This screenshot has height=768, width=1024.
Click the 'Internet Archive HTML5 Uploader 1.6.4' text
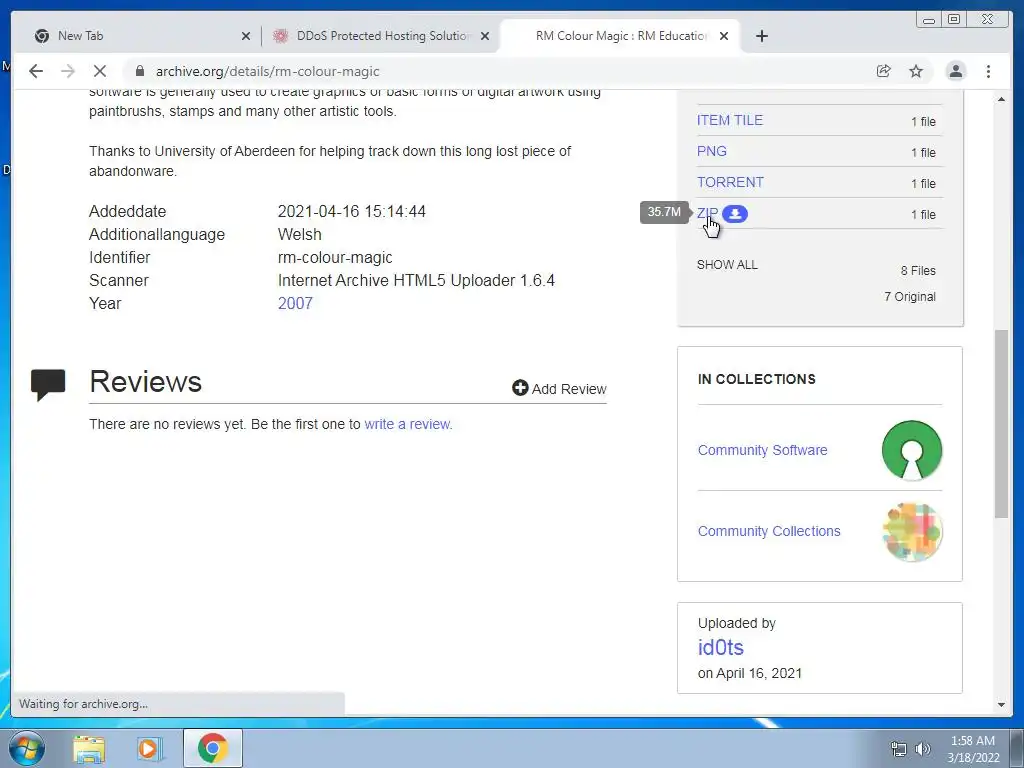416,280
